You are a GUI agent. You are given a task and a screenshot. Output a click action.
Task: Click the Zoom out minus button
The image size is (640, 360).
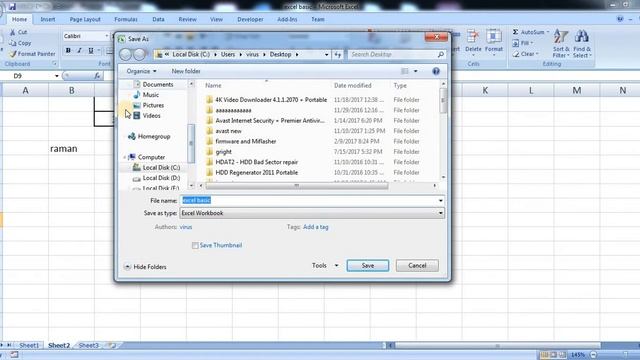tap(593, 355)
